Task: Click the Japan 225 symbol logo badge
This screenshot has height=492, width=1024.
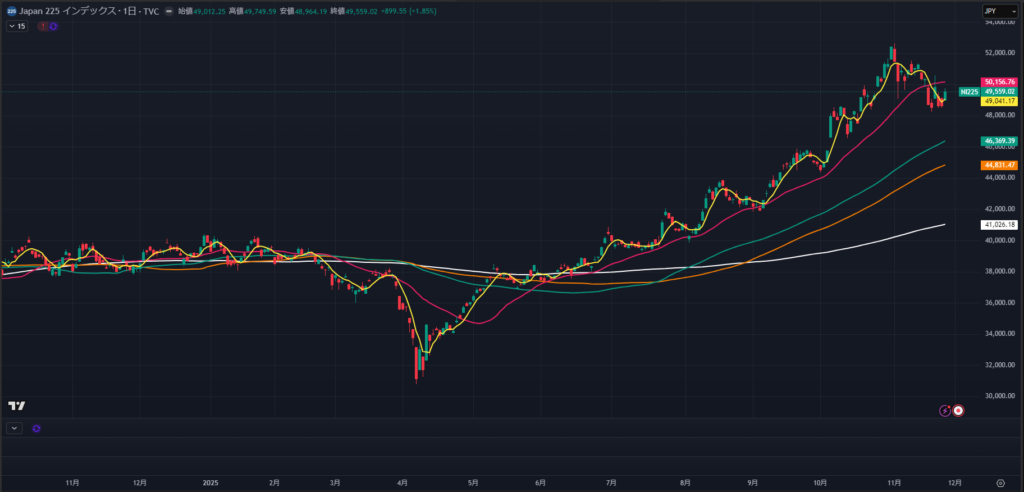Action: [x=10, y=11]
